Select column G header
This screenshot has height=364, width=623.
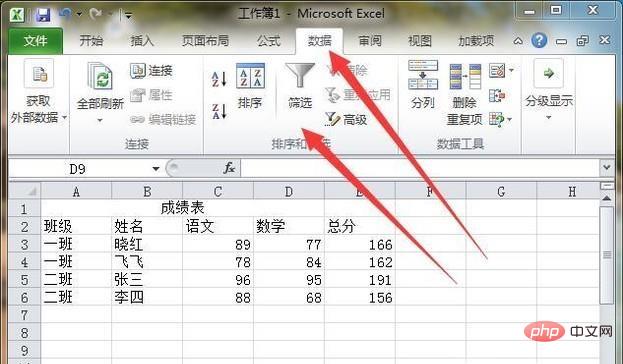(x=501, y=192)
